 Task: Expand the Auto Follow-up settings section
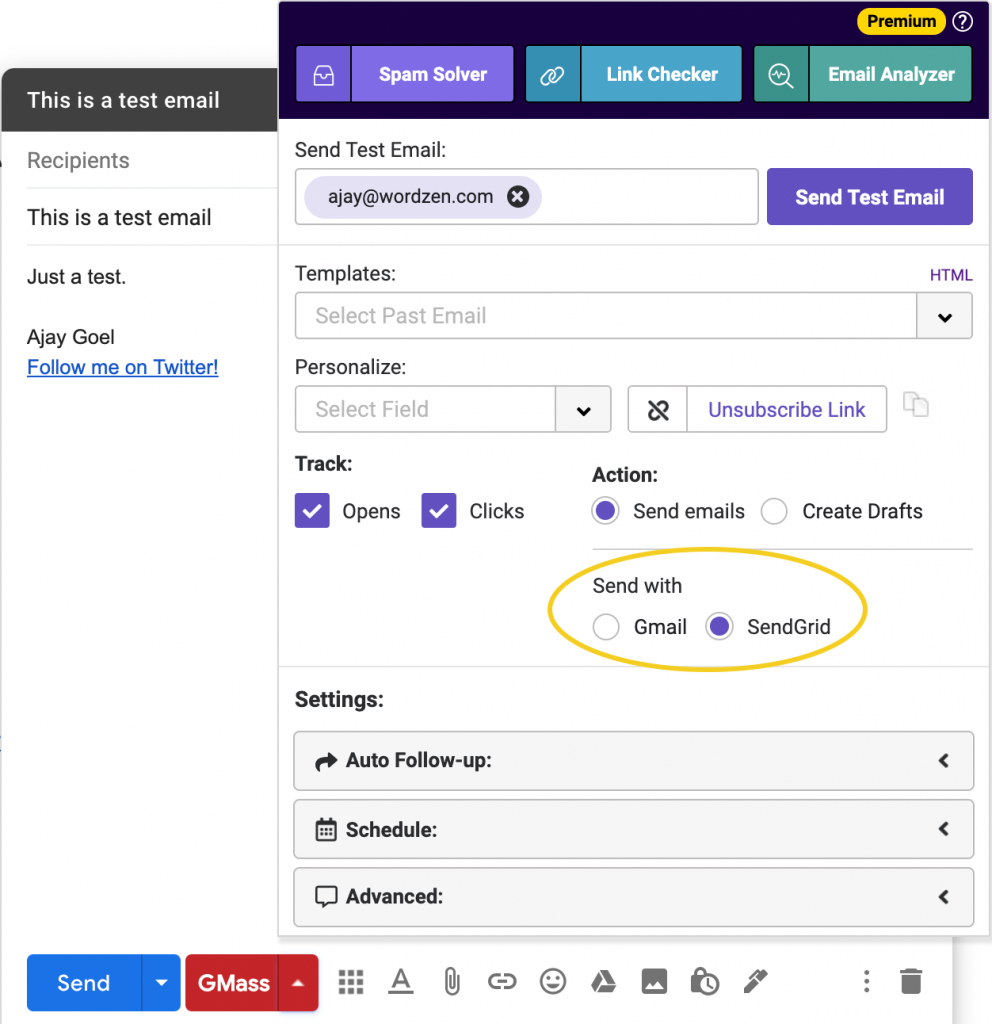(633, 761)
